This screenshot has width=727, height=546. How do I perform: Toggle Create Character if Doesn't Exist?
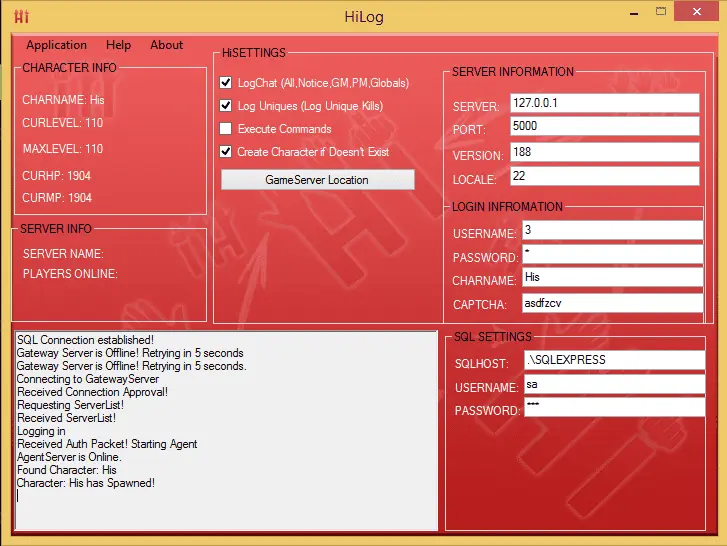(x=226, y=152)
